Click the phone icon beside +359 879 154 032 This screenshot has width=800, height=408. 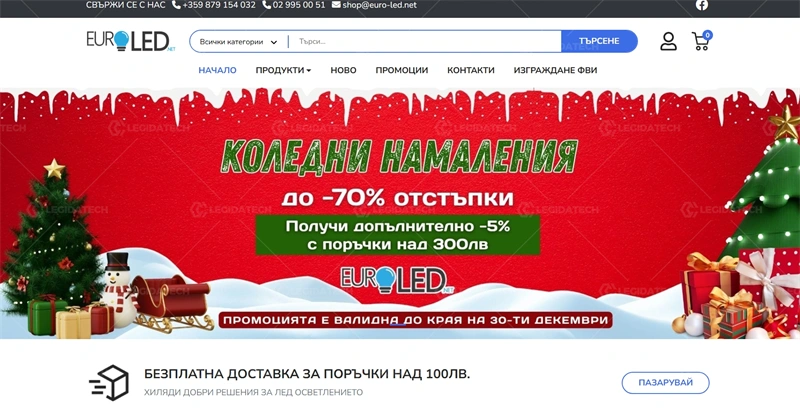pyautogui.click(x=177, y=5)
